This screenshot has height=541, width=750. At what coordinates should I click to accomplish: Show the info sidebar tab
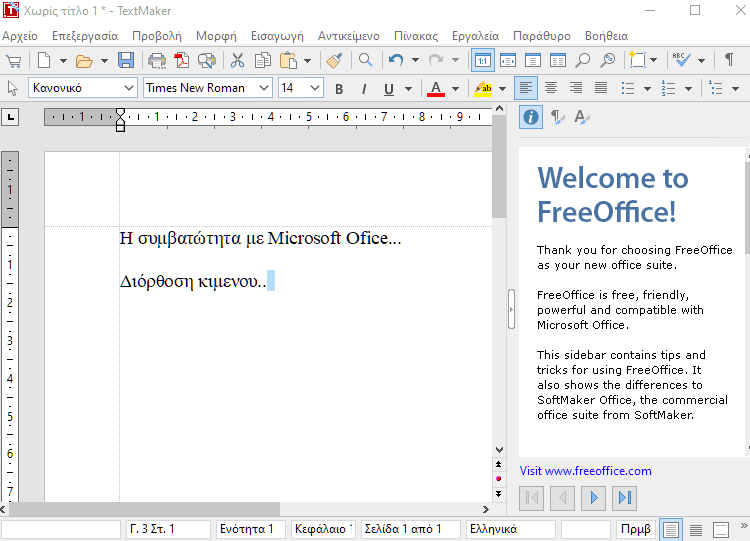point(531,117)
